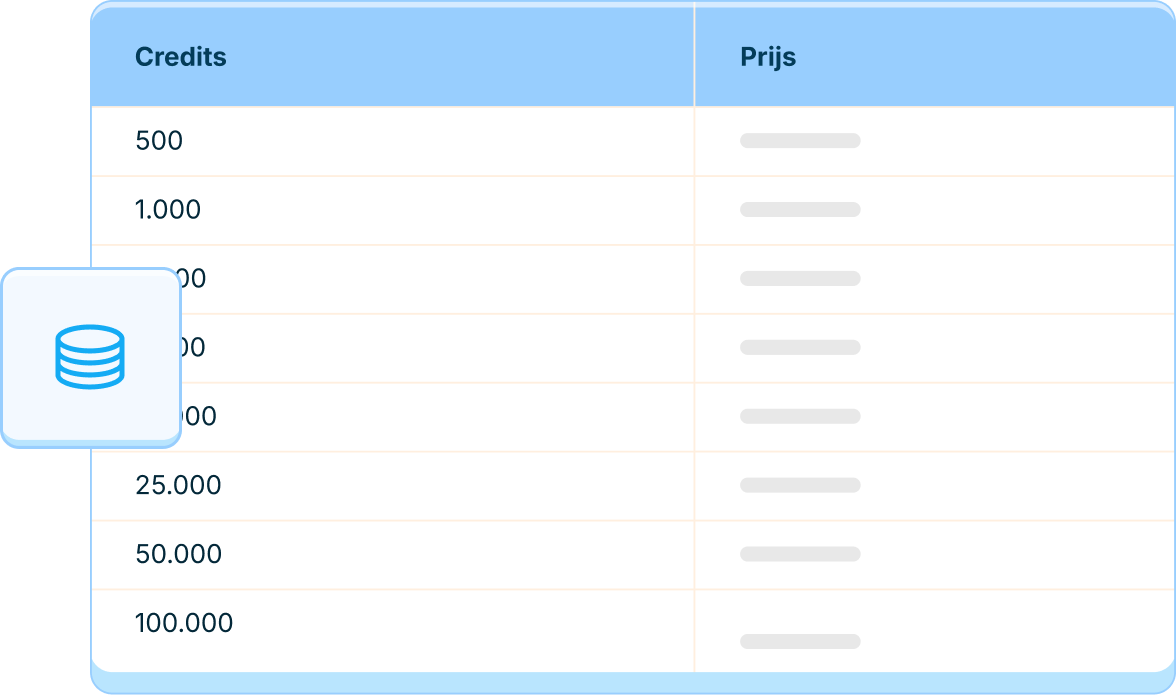This screenshot has height=695, width=1176.
Task: Select the 500 credits row
Action: [x=159, y=141]
